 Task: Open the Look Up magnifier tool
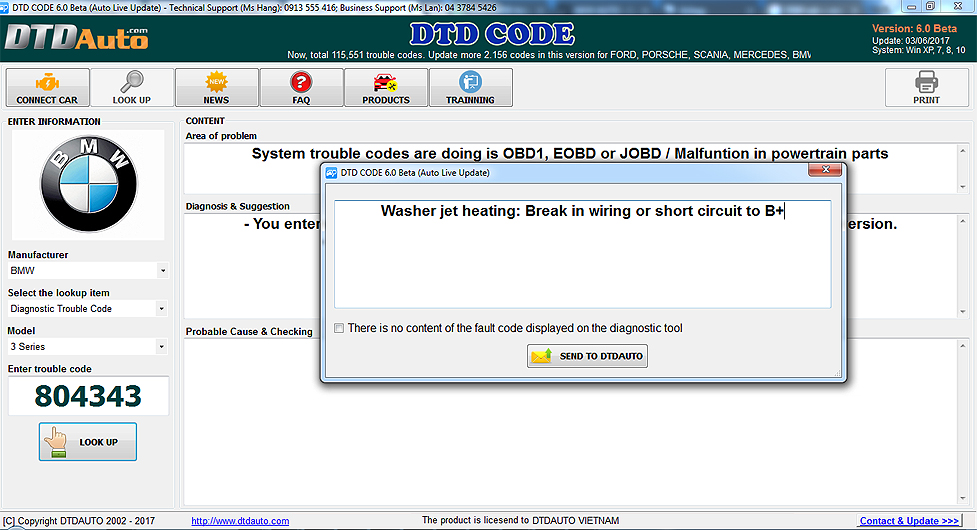click(131, 88)
